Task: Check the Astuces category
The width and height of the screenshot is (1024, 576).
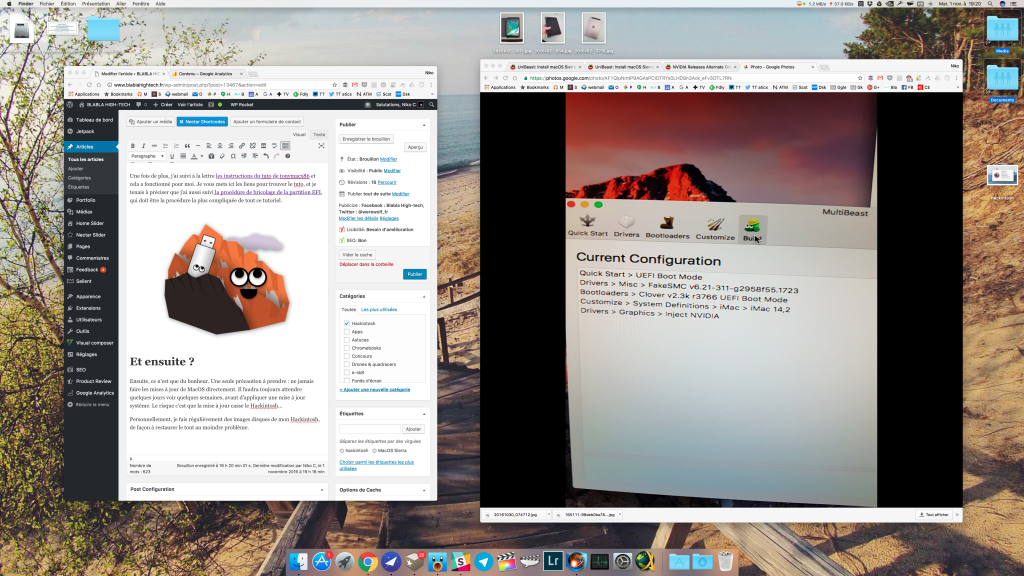Action: [347, 340]
